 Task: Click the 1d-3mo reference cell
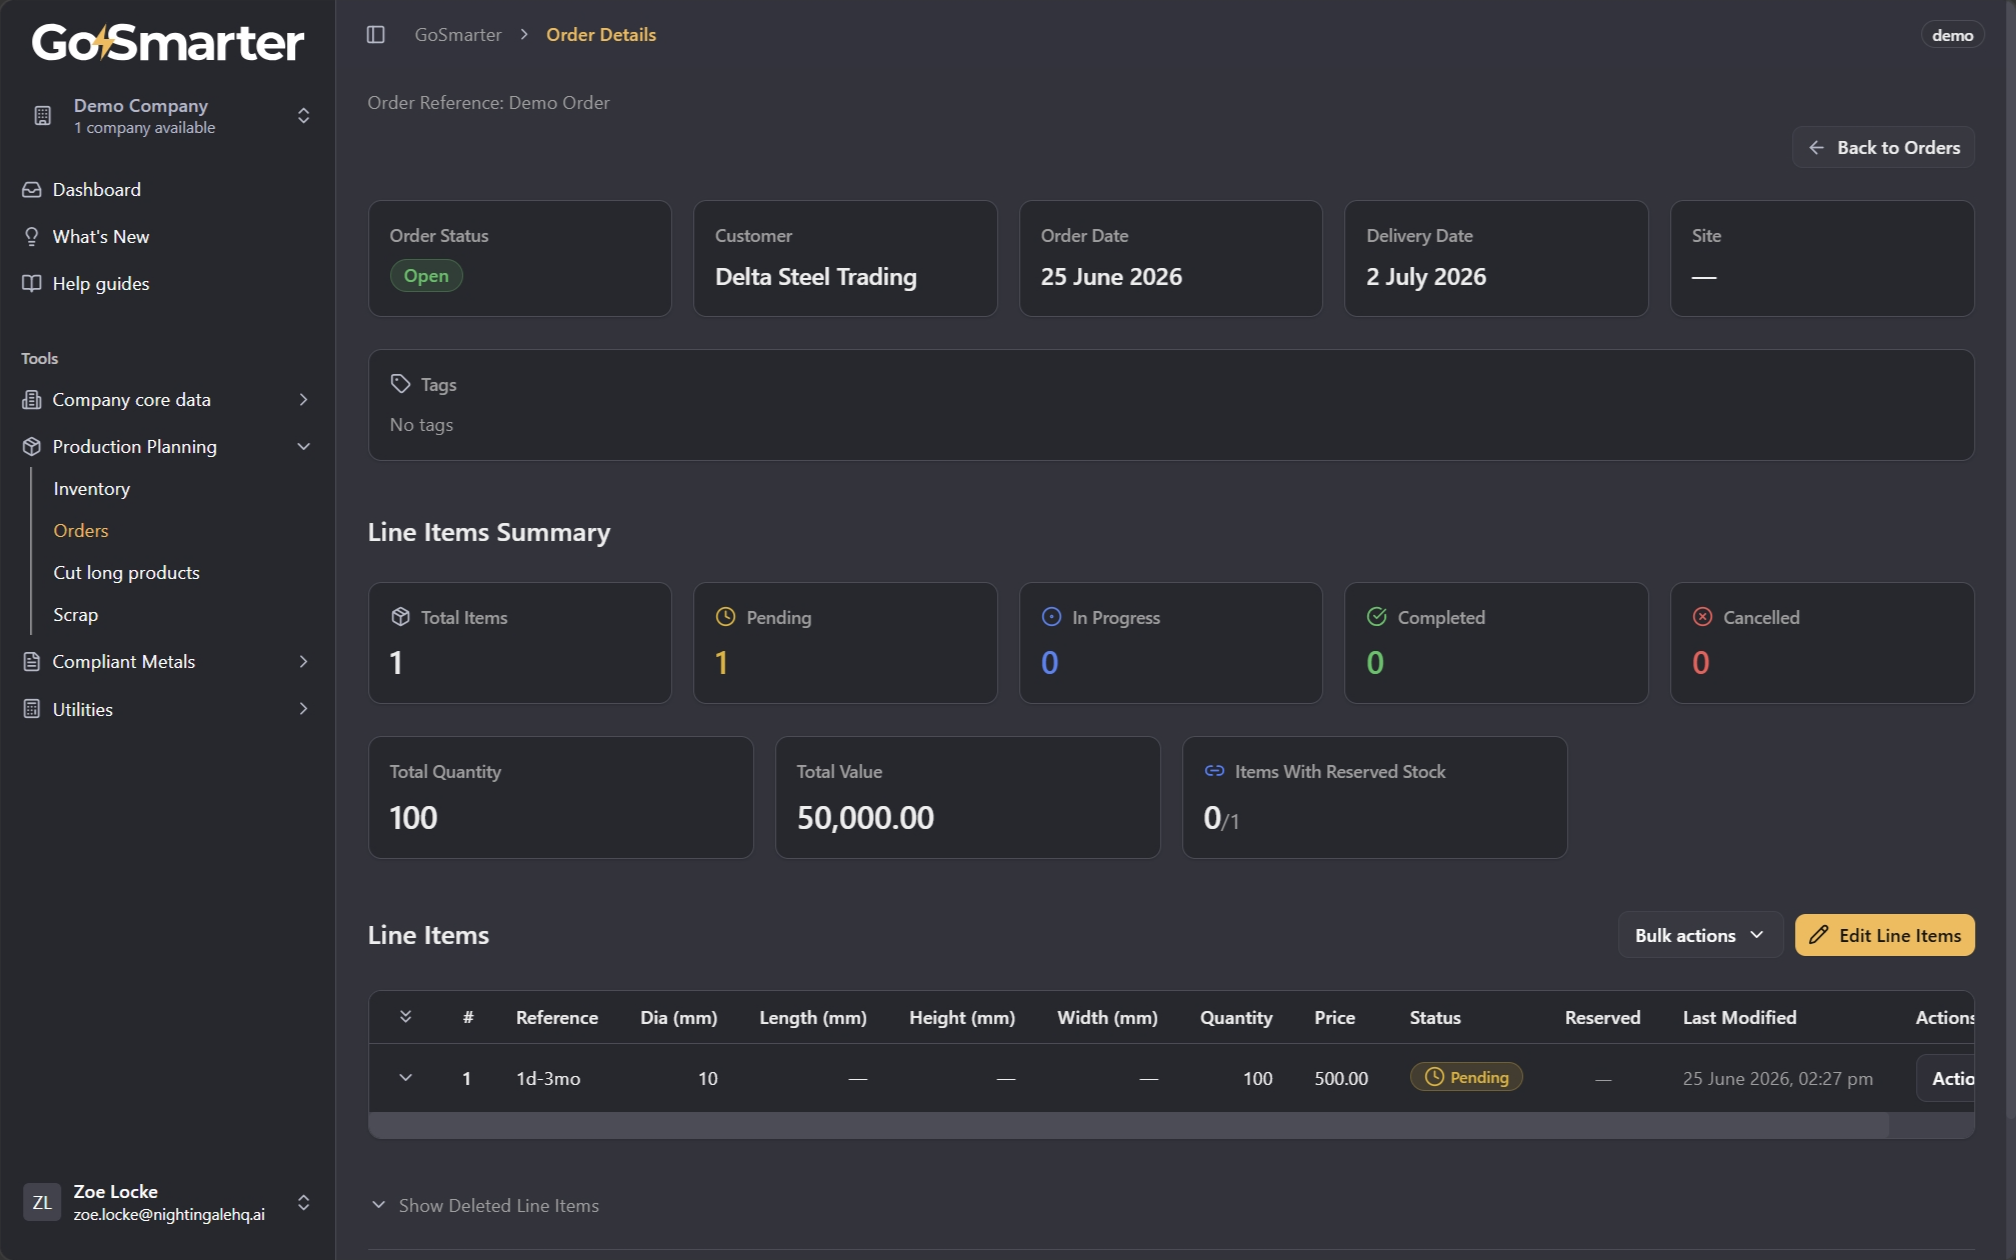548,1078
